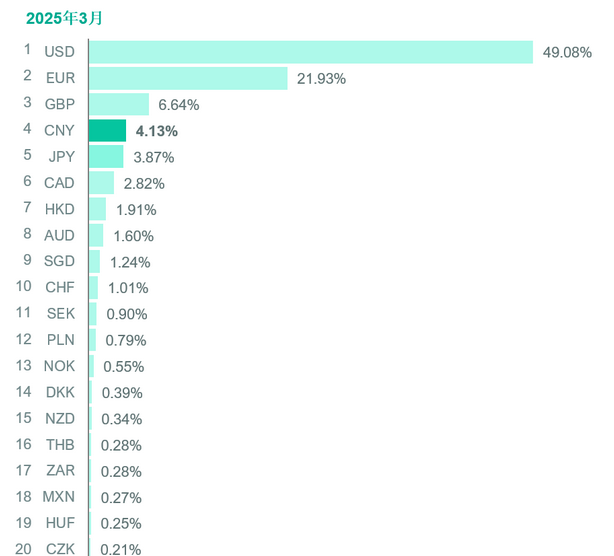Select the USD bar in the chart
Screen dimensions: 614x556
[310, 52]
